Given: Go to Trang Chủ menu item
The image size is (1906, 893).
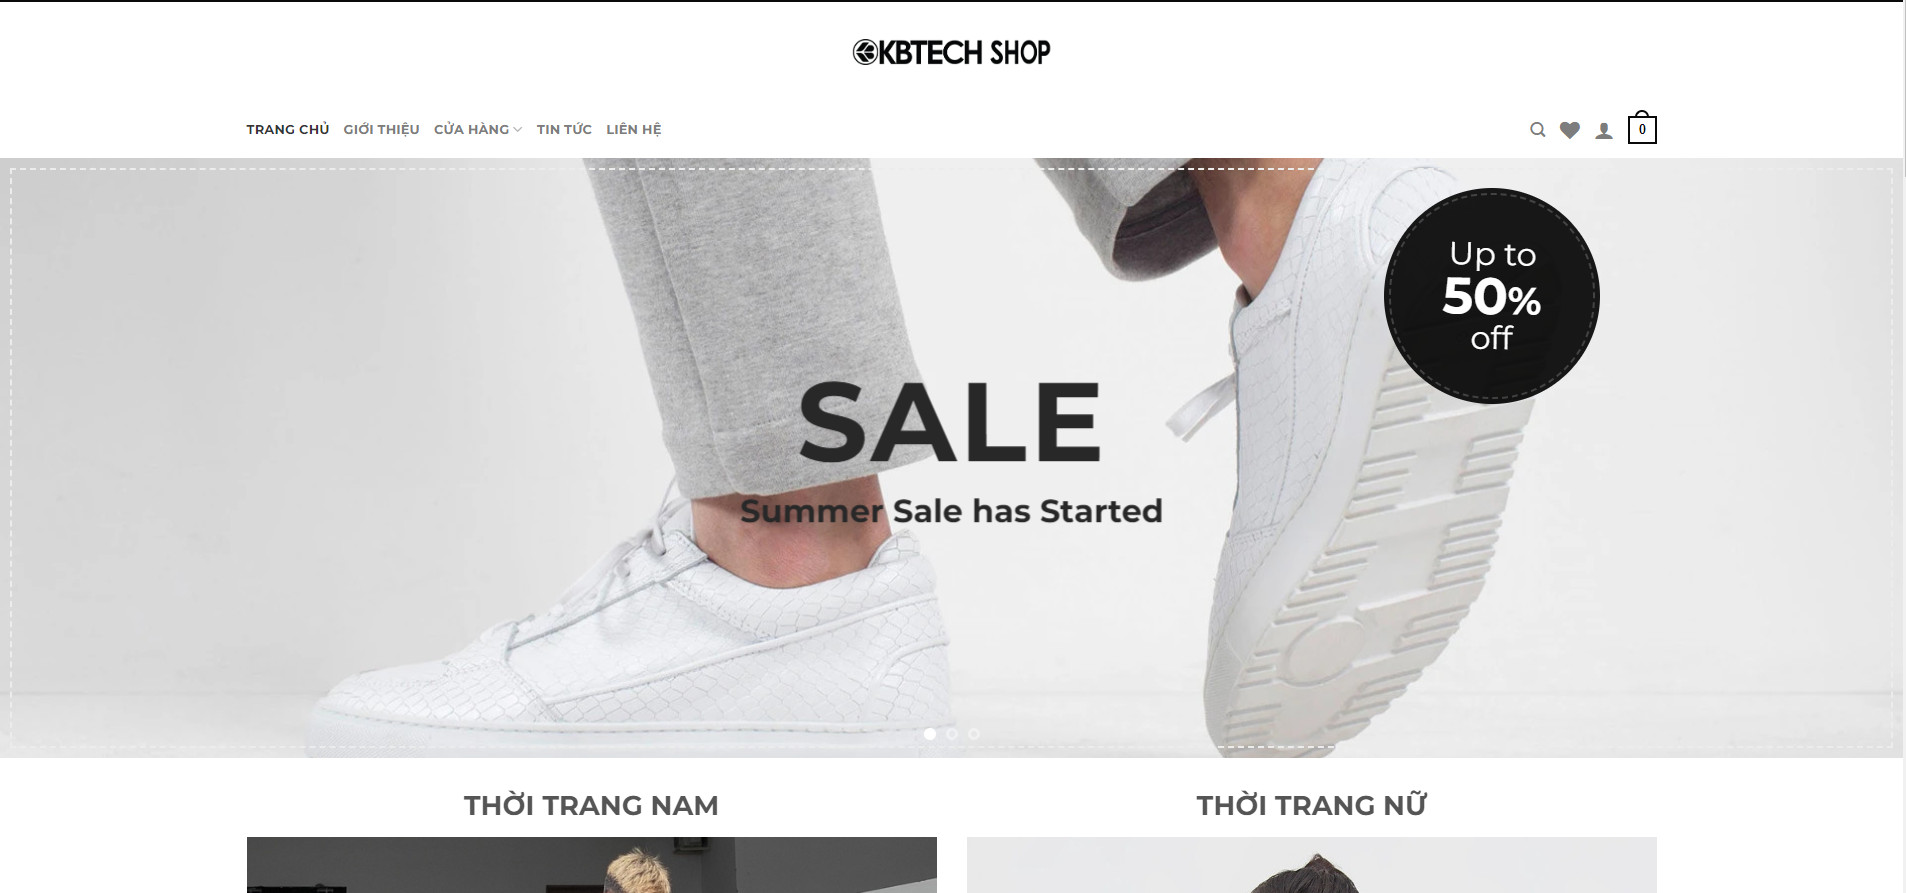Looking at the screenshot, I should pos(288,130).
